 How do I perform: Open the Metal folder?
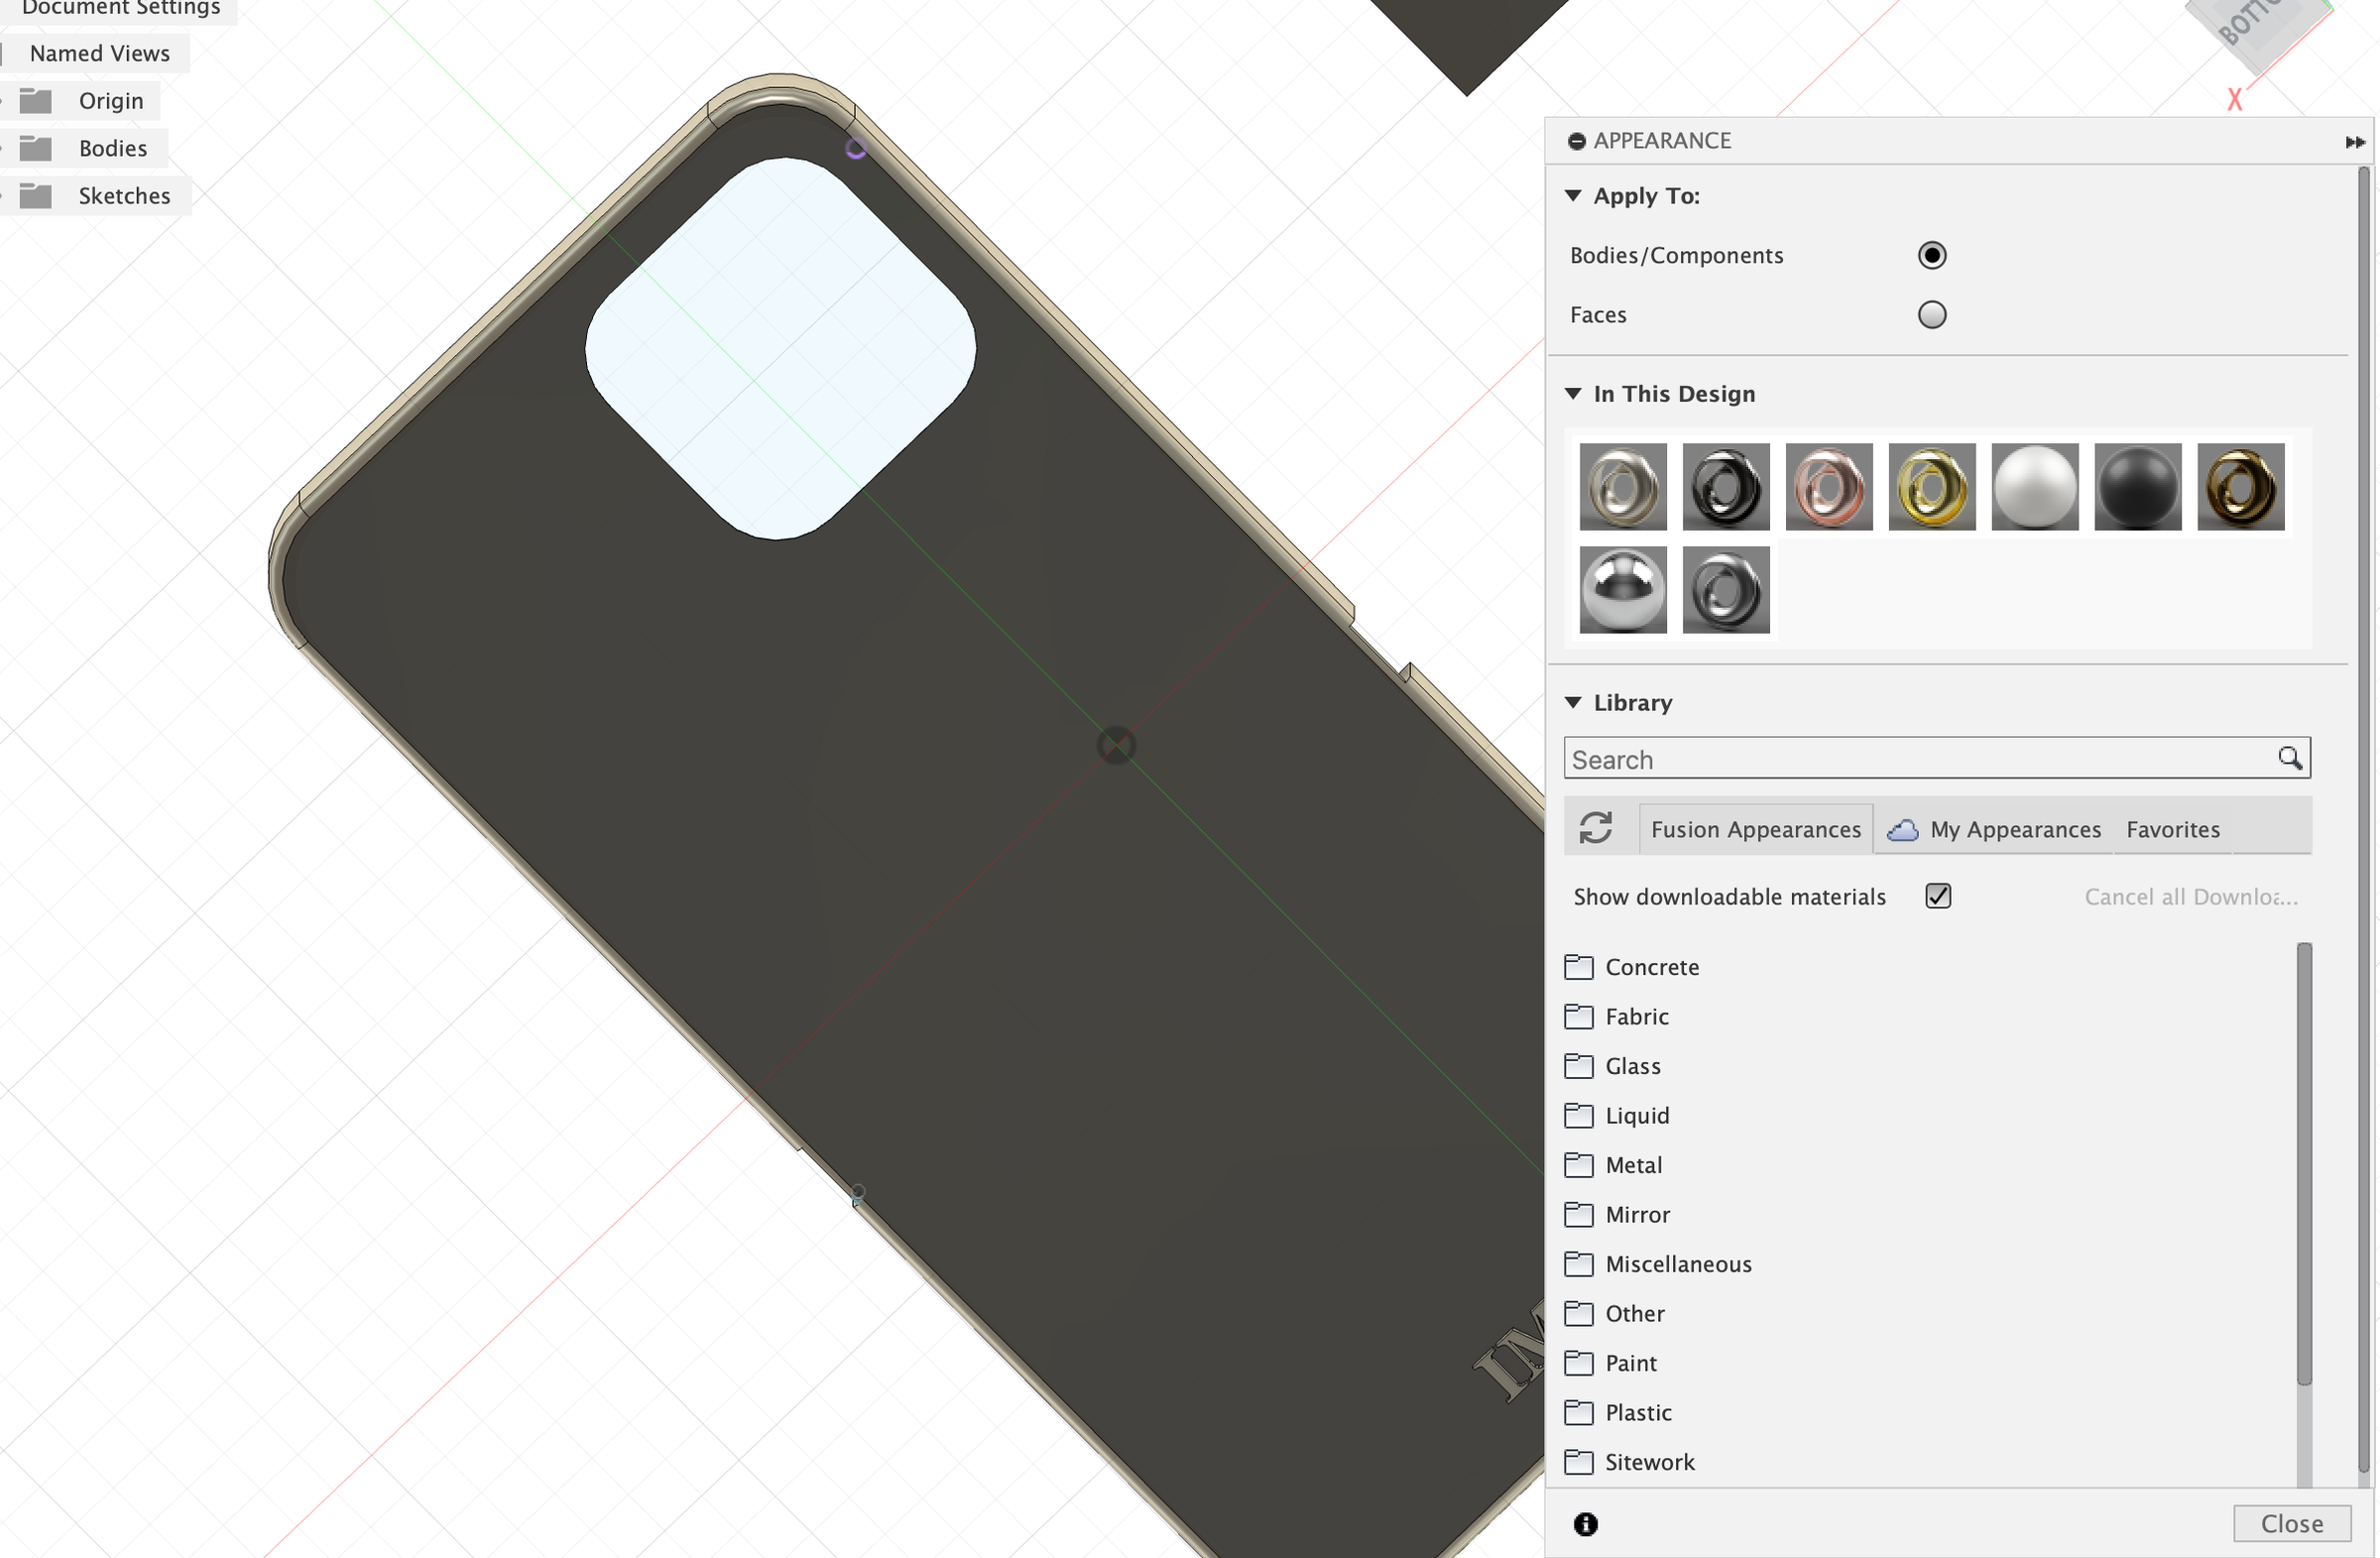[x=1633, y=1165]
